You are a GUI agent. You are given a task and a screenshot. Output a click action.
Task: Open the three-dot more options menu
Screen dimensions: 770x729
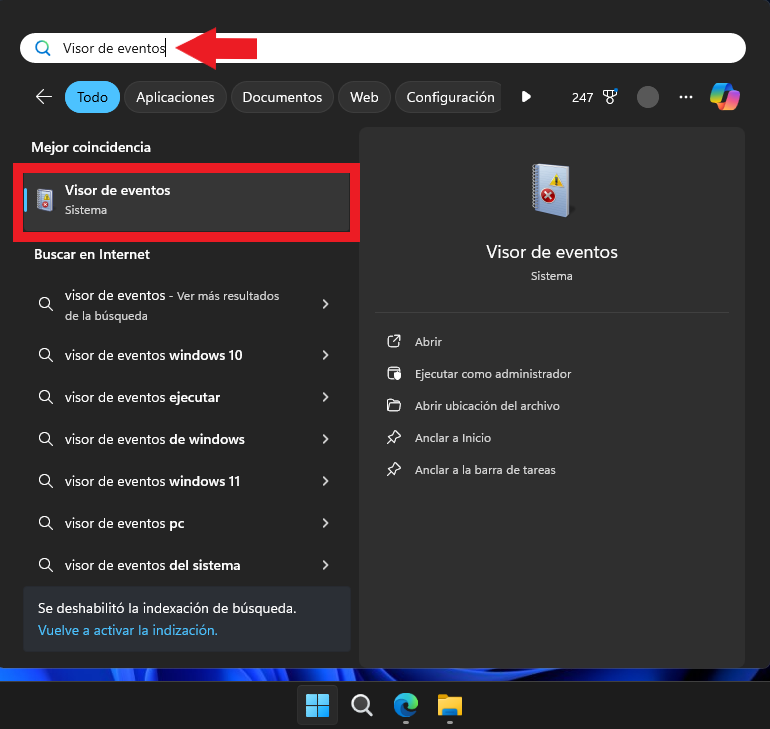686,97
